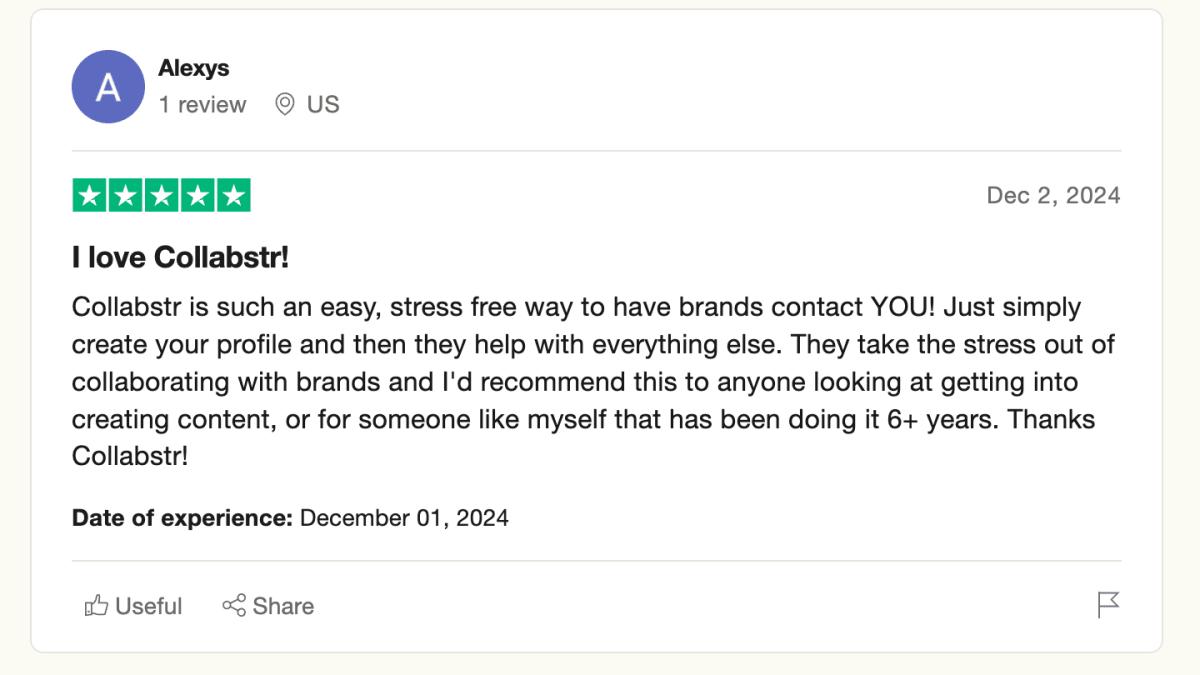Image resolution: width=1200 pixels, height=675 pixels.
Task: Click the thumbs-up icon
Action: click(x=97, y=606)
